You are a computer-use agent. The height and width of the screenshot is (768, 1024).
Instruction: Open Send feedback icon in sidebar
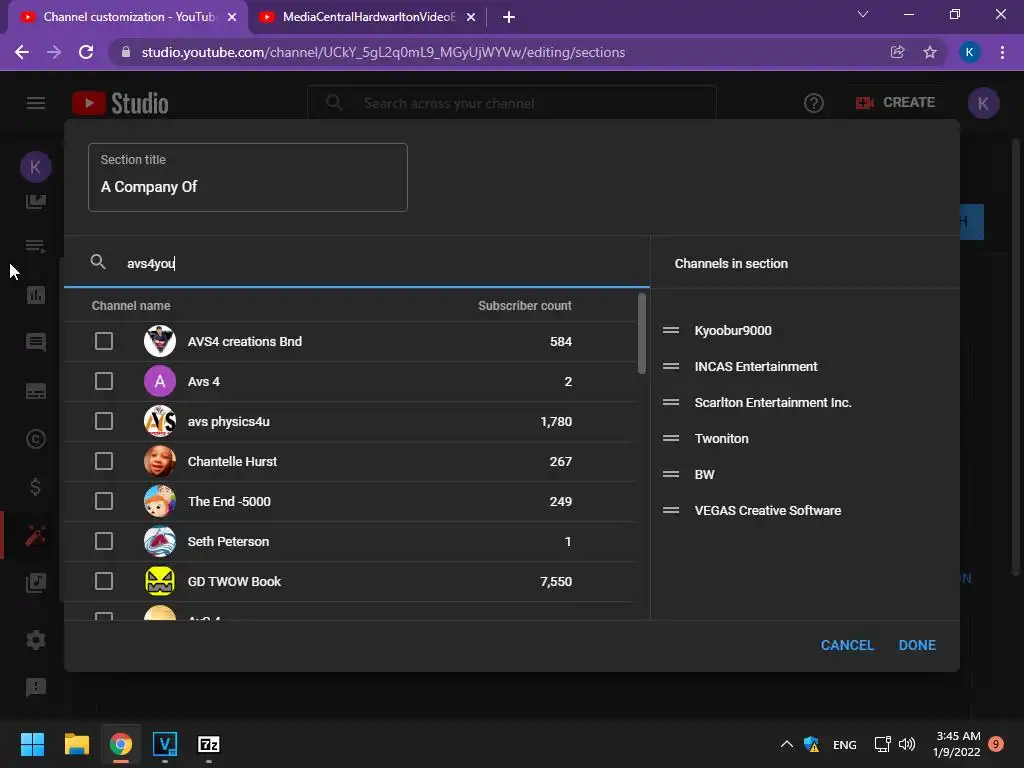click(x=35, y=687)
